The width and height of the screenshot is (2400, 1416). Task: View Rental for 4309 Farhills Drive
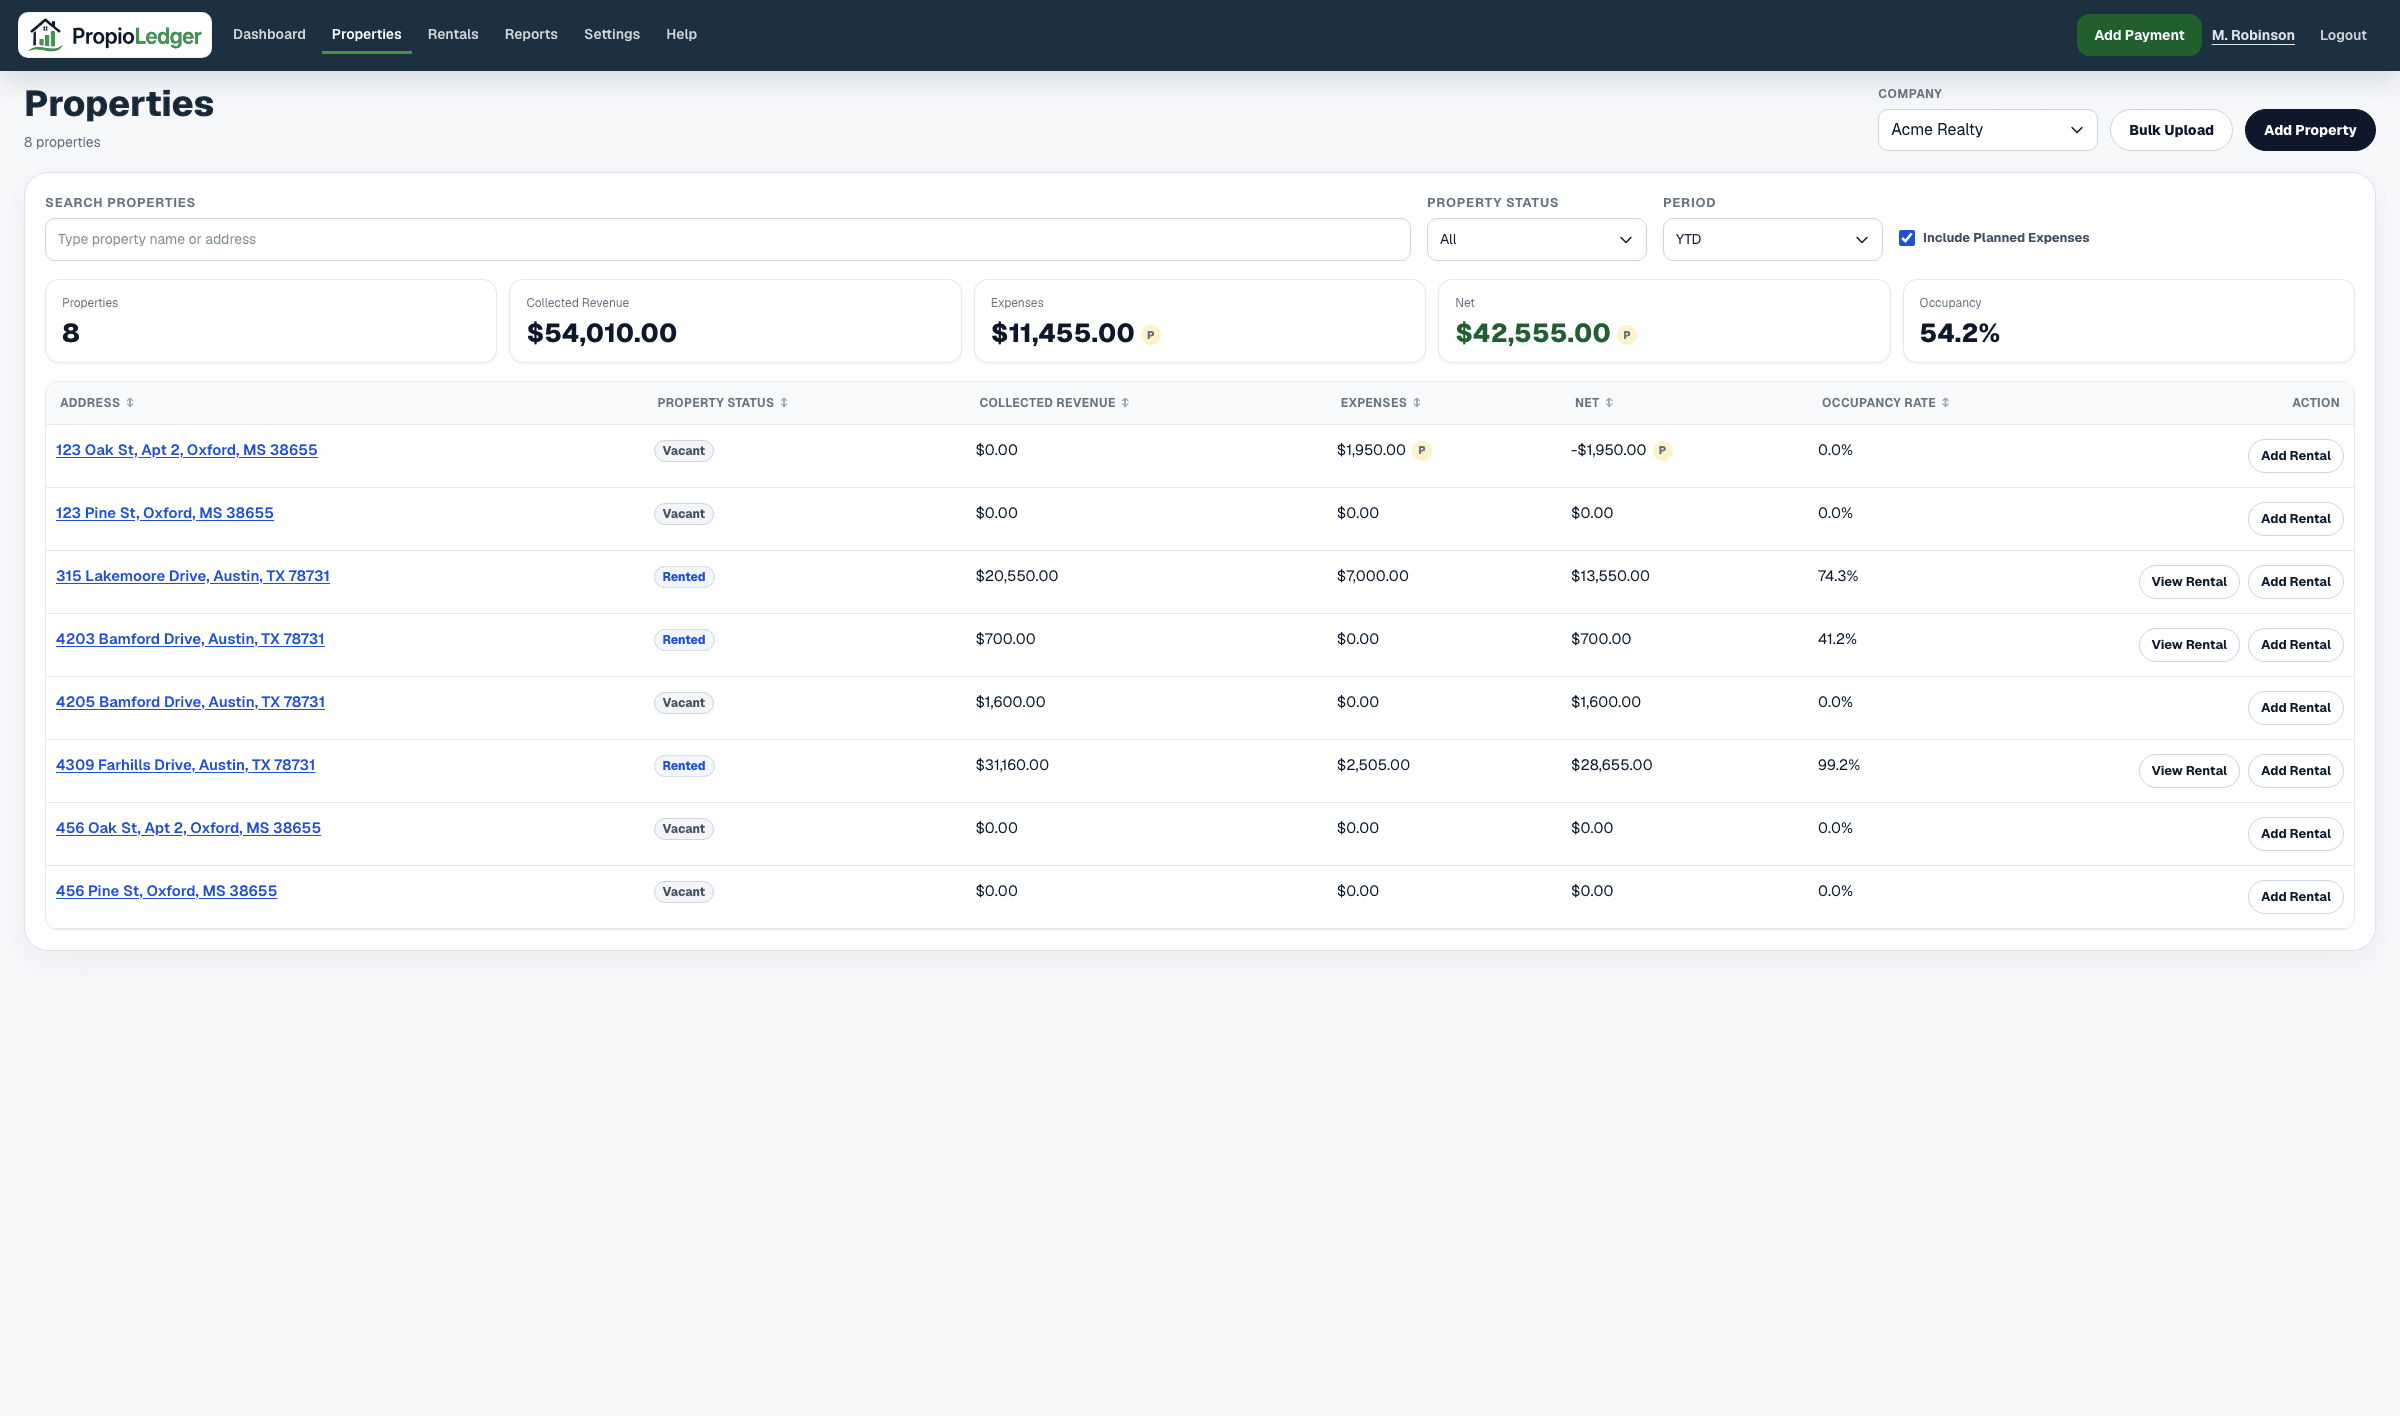click(2189, 771)
